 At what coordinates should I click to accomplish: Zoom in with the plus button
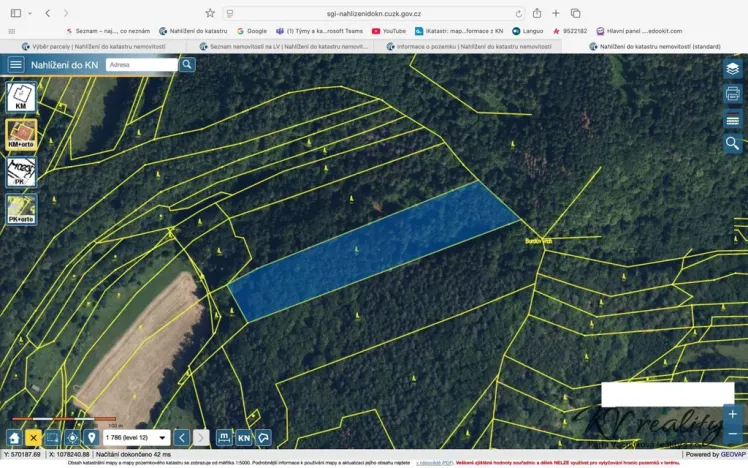(x=732, y=414)
